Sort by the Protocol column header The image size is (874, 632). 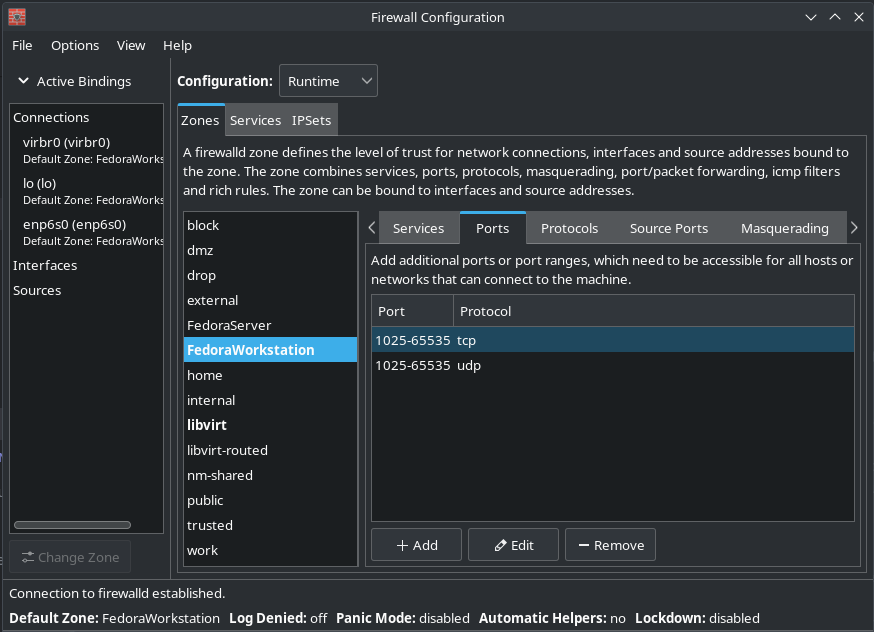[485, 311]
